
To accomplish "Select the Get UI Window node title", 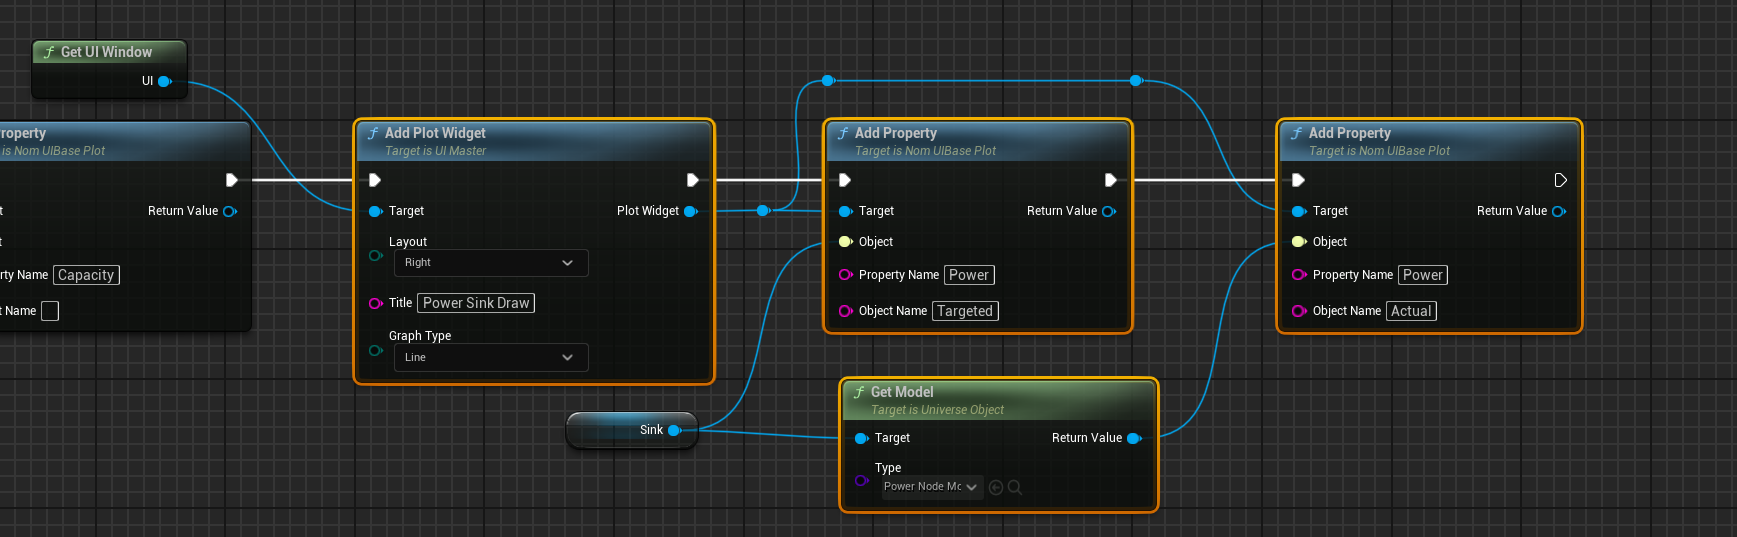I will [x=106, y=52].
